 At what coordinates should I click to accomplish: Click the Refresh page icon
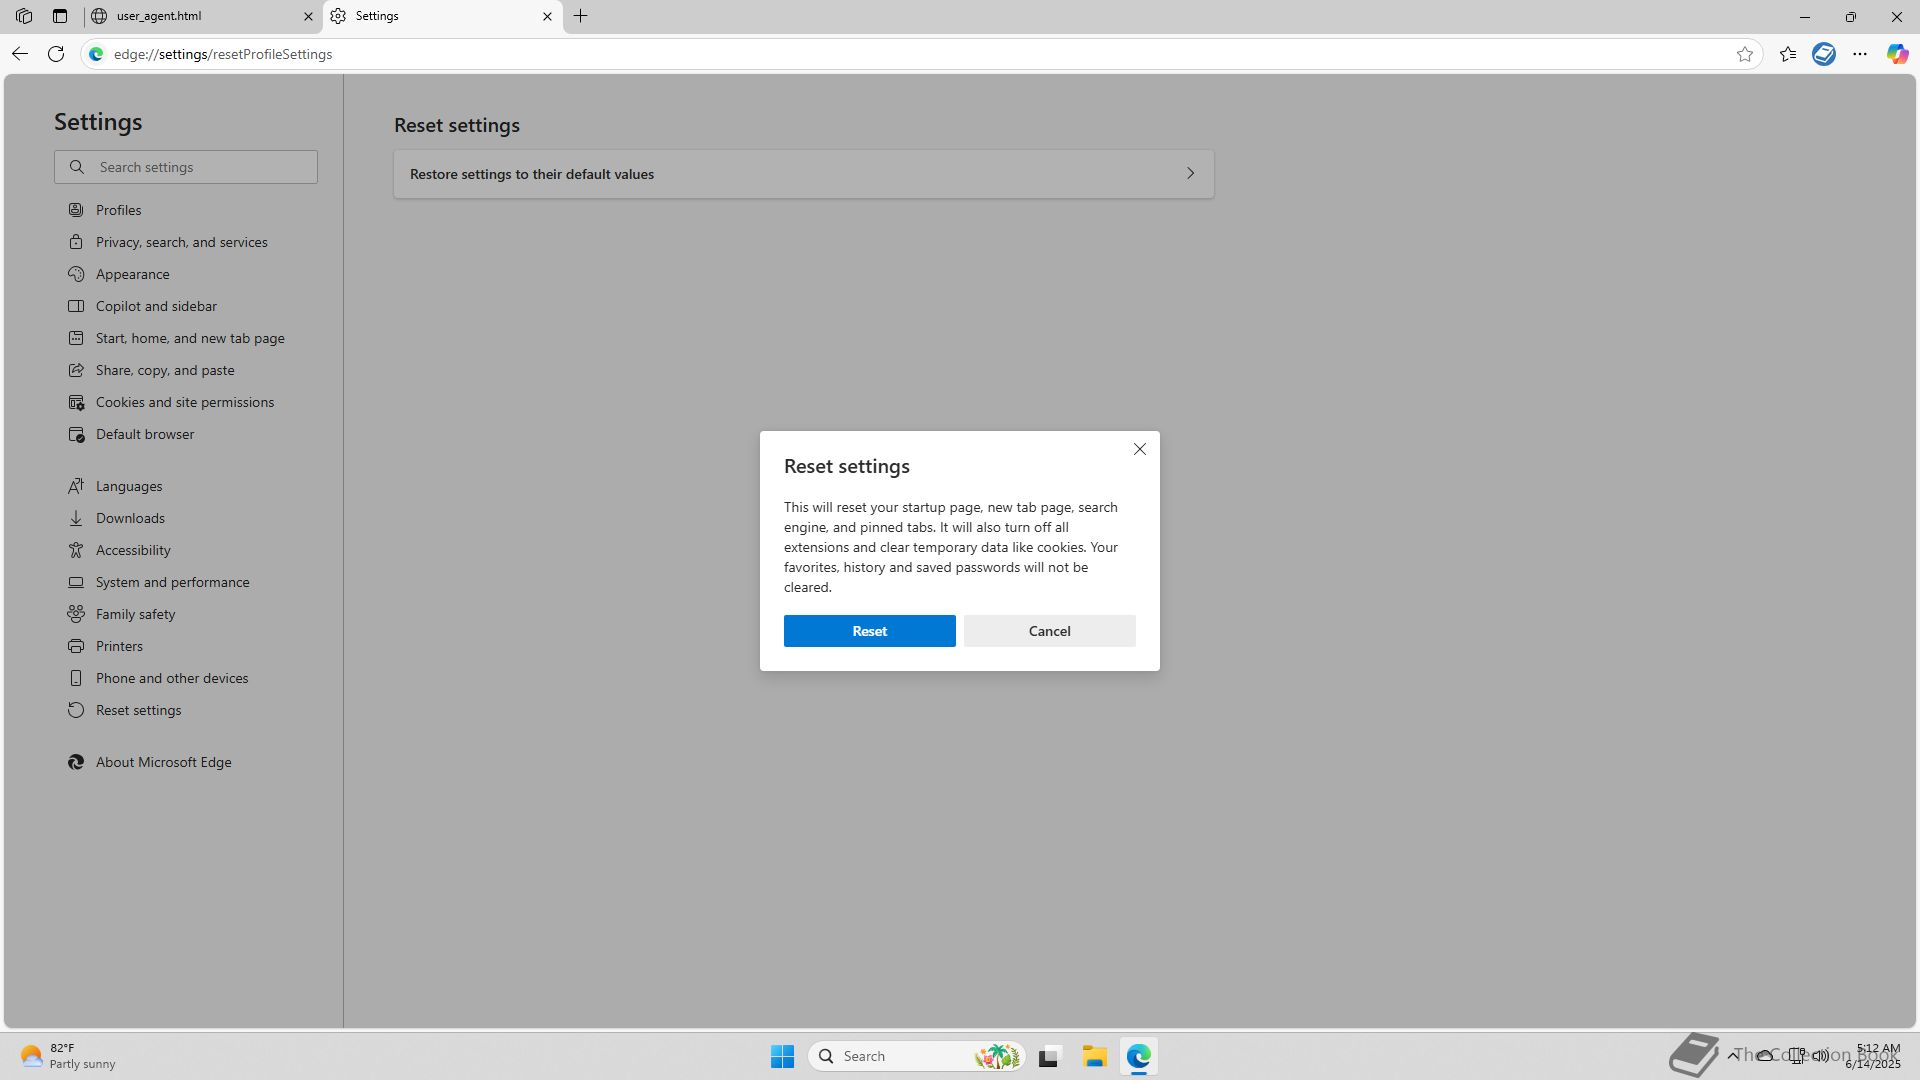point(56,54)
